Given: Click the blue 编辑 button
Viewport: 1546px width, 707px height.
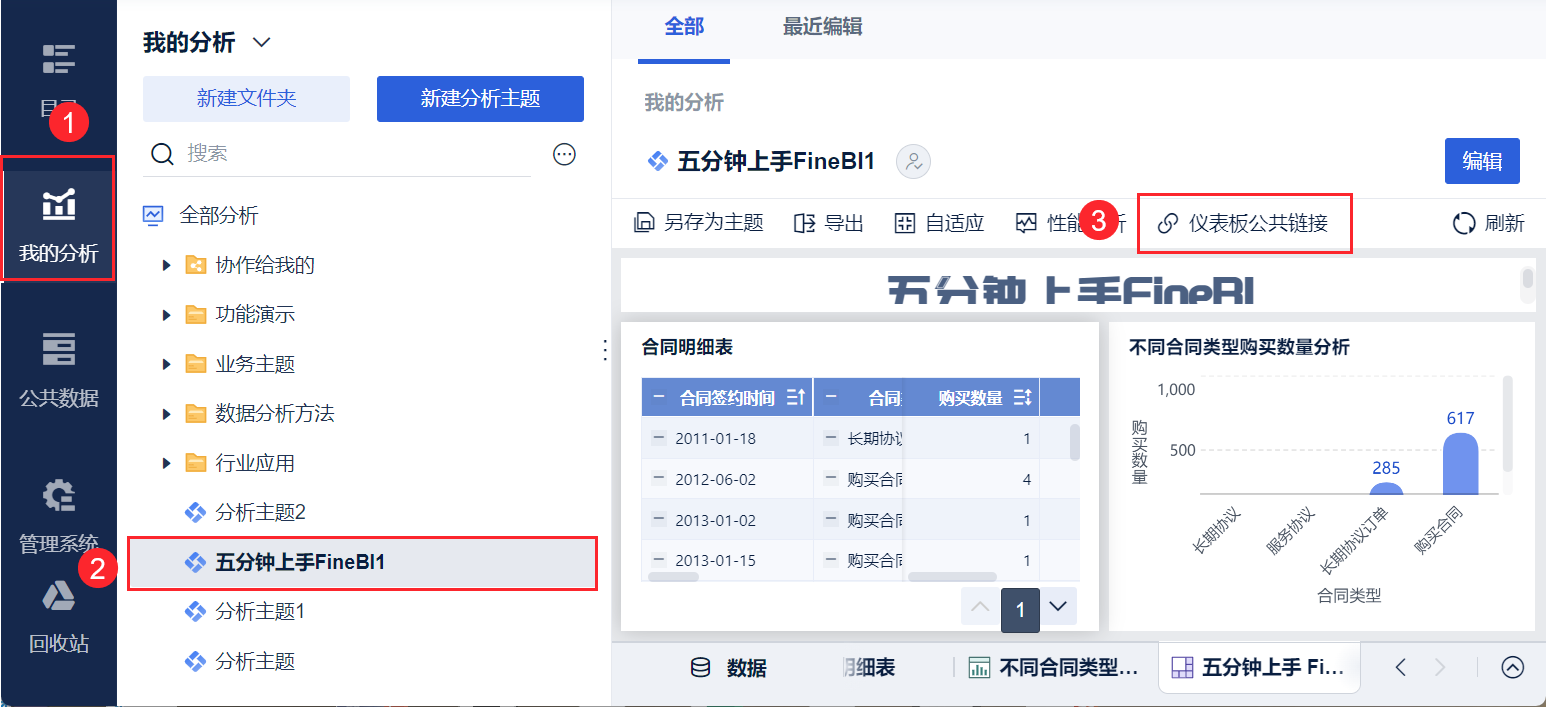Looking at the screenshot, I should click(x=1482, y=161).
